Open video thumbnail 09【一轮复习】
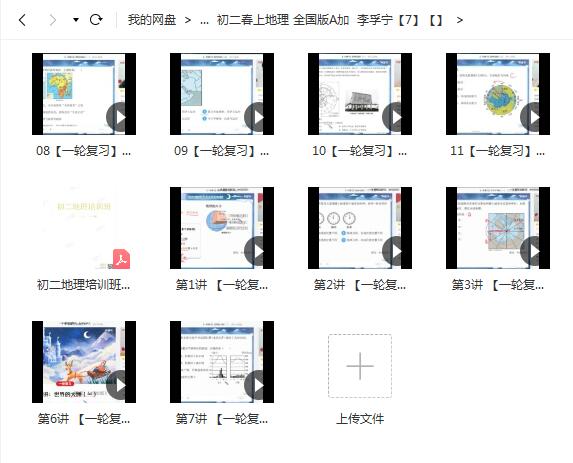573x463 pixels. (x=222, y=94)
